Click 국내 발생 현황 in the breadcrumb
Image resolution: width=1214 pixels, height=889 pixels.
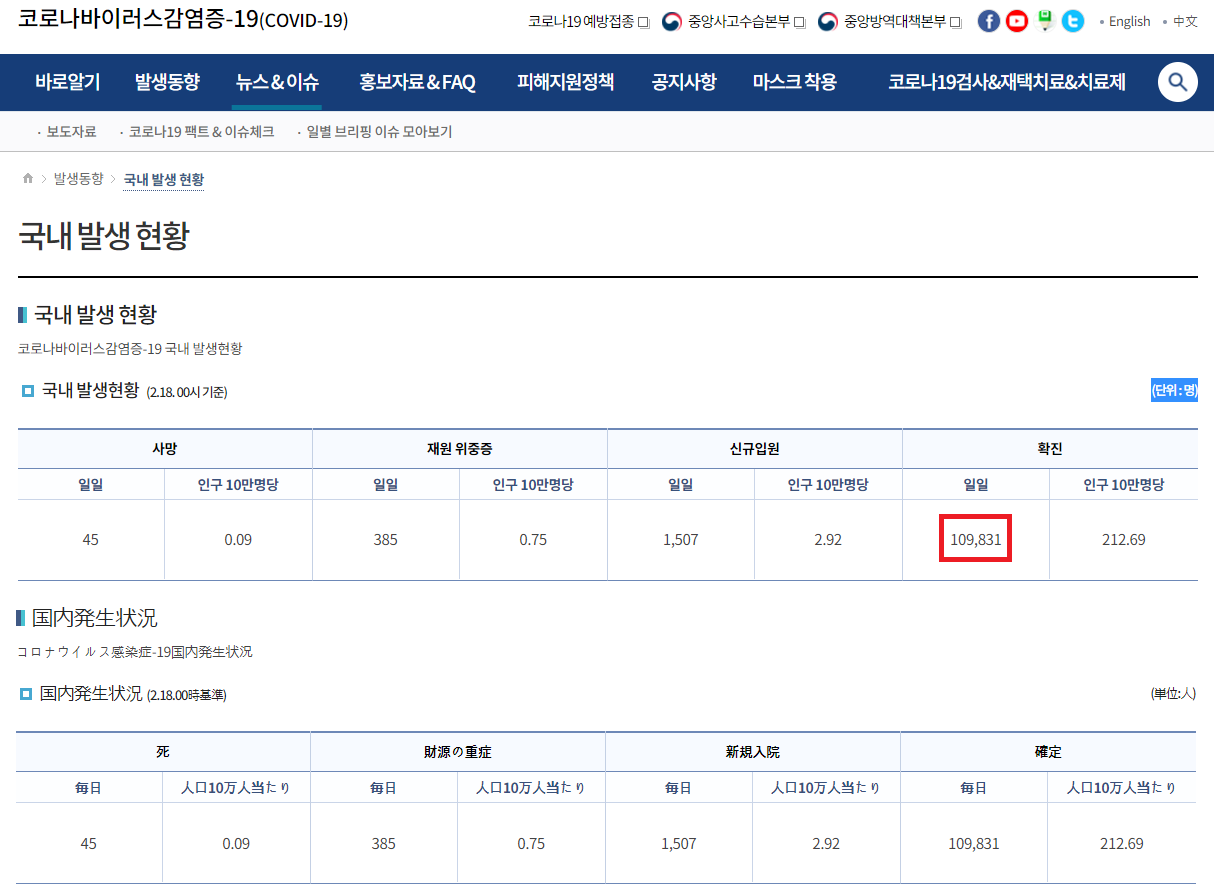[x=164, y=180]
